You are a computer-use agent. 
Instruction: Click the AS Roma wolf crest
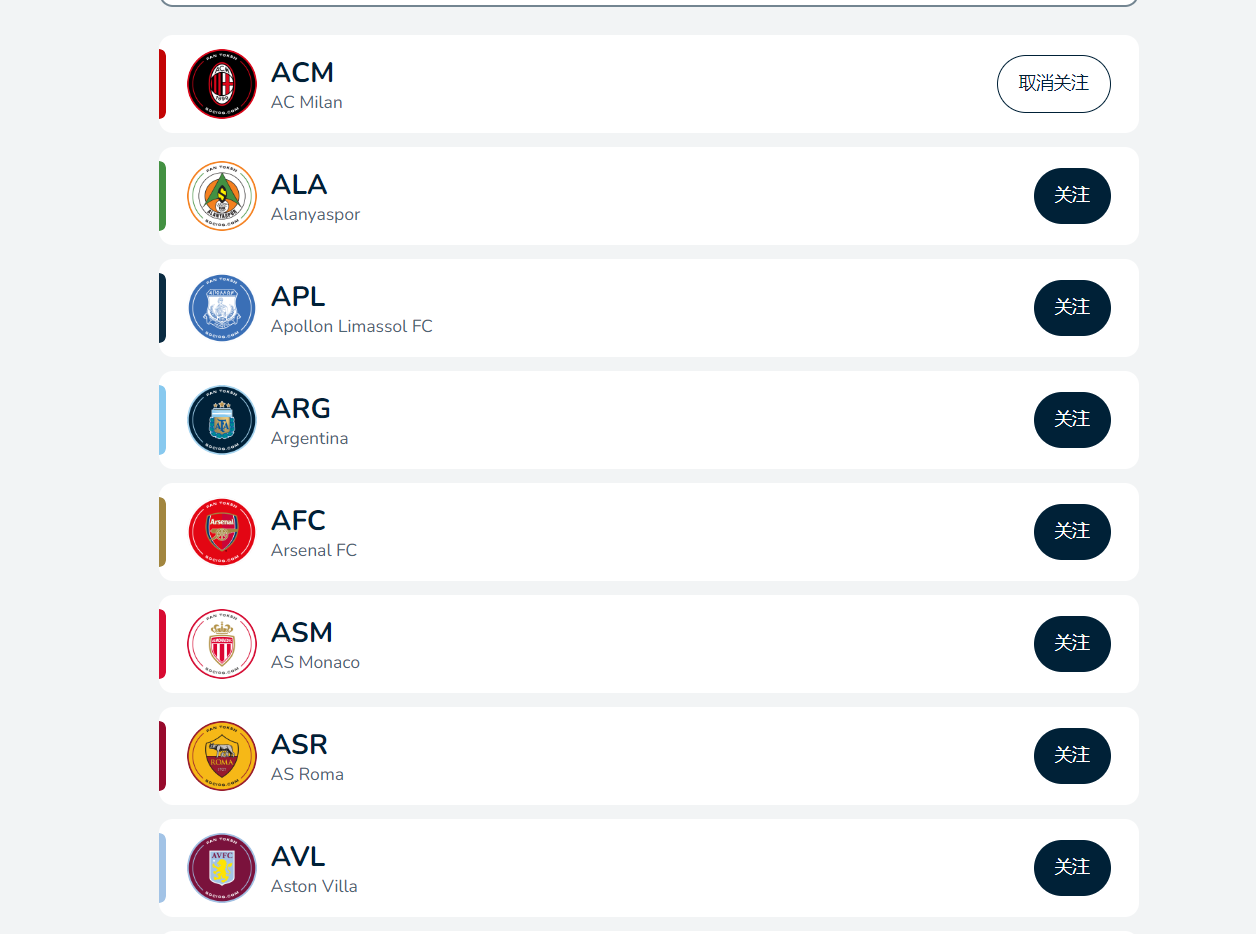222,756
